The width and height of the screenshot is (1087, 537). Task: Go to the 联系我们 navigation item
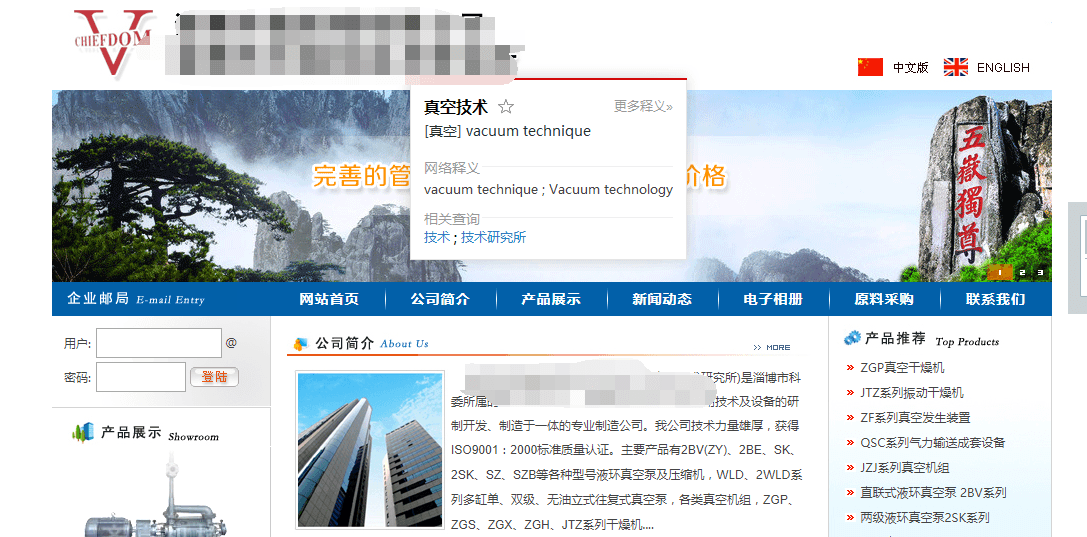pyautogui.click(x=995, y=299)
